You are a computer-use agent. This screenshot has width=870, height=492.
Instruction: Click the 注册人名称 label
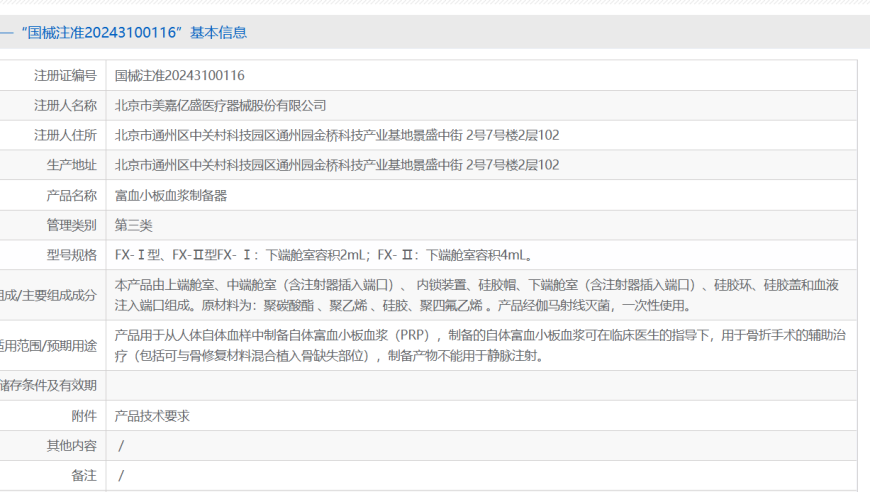pos(65,105)
